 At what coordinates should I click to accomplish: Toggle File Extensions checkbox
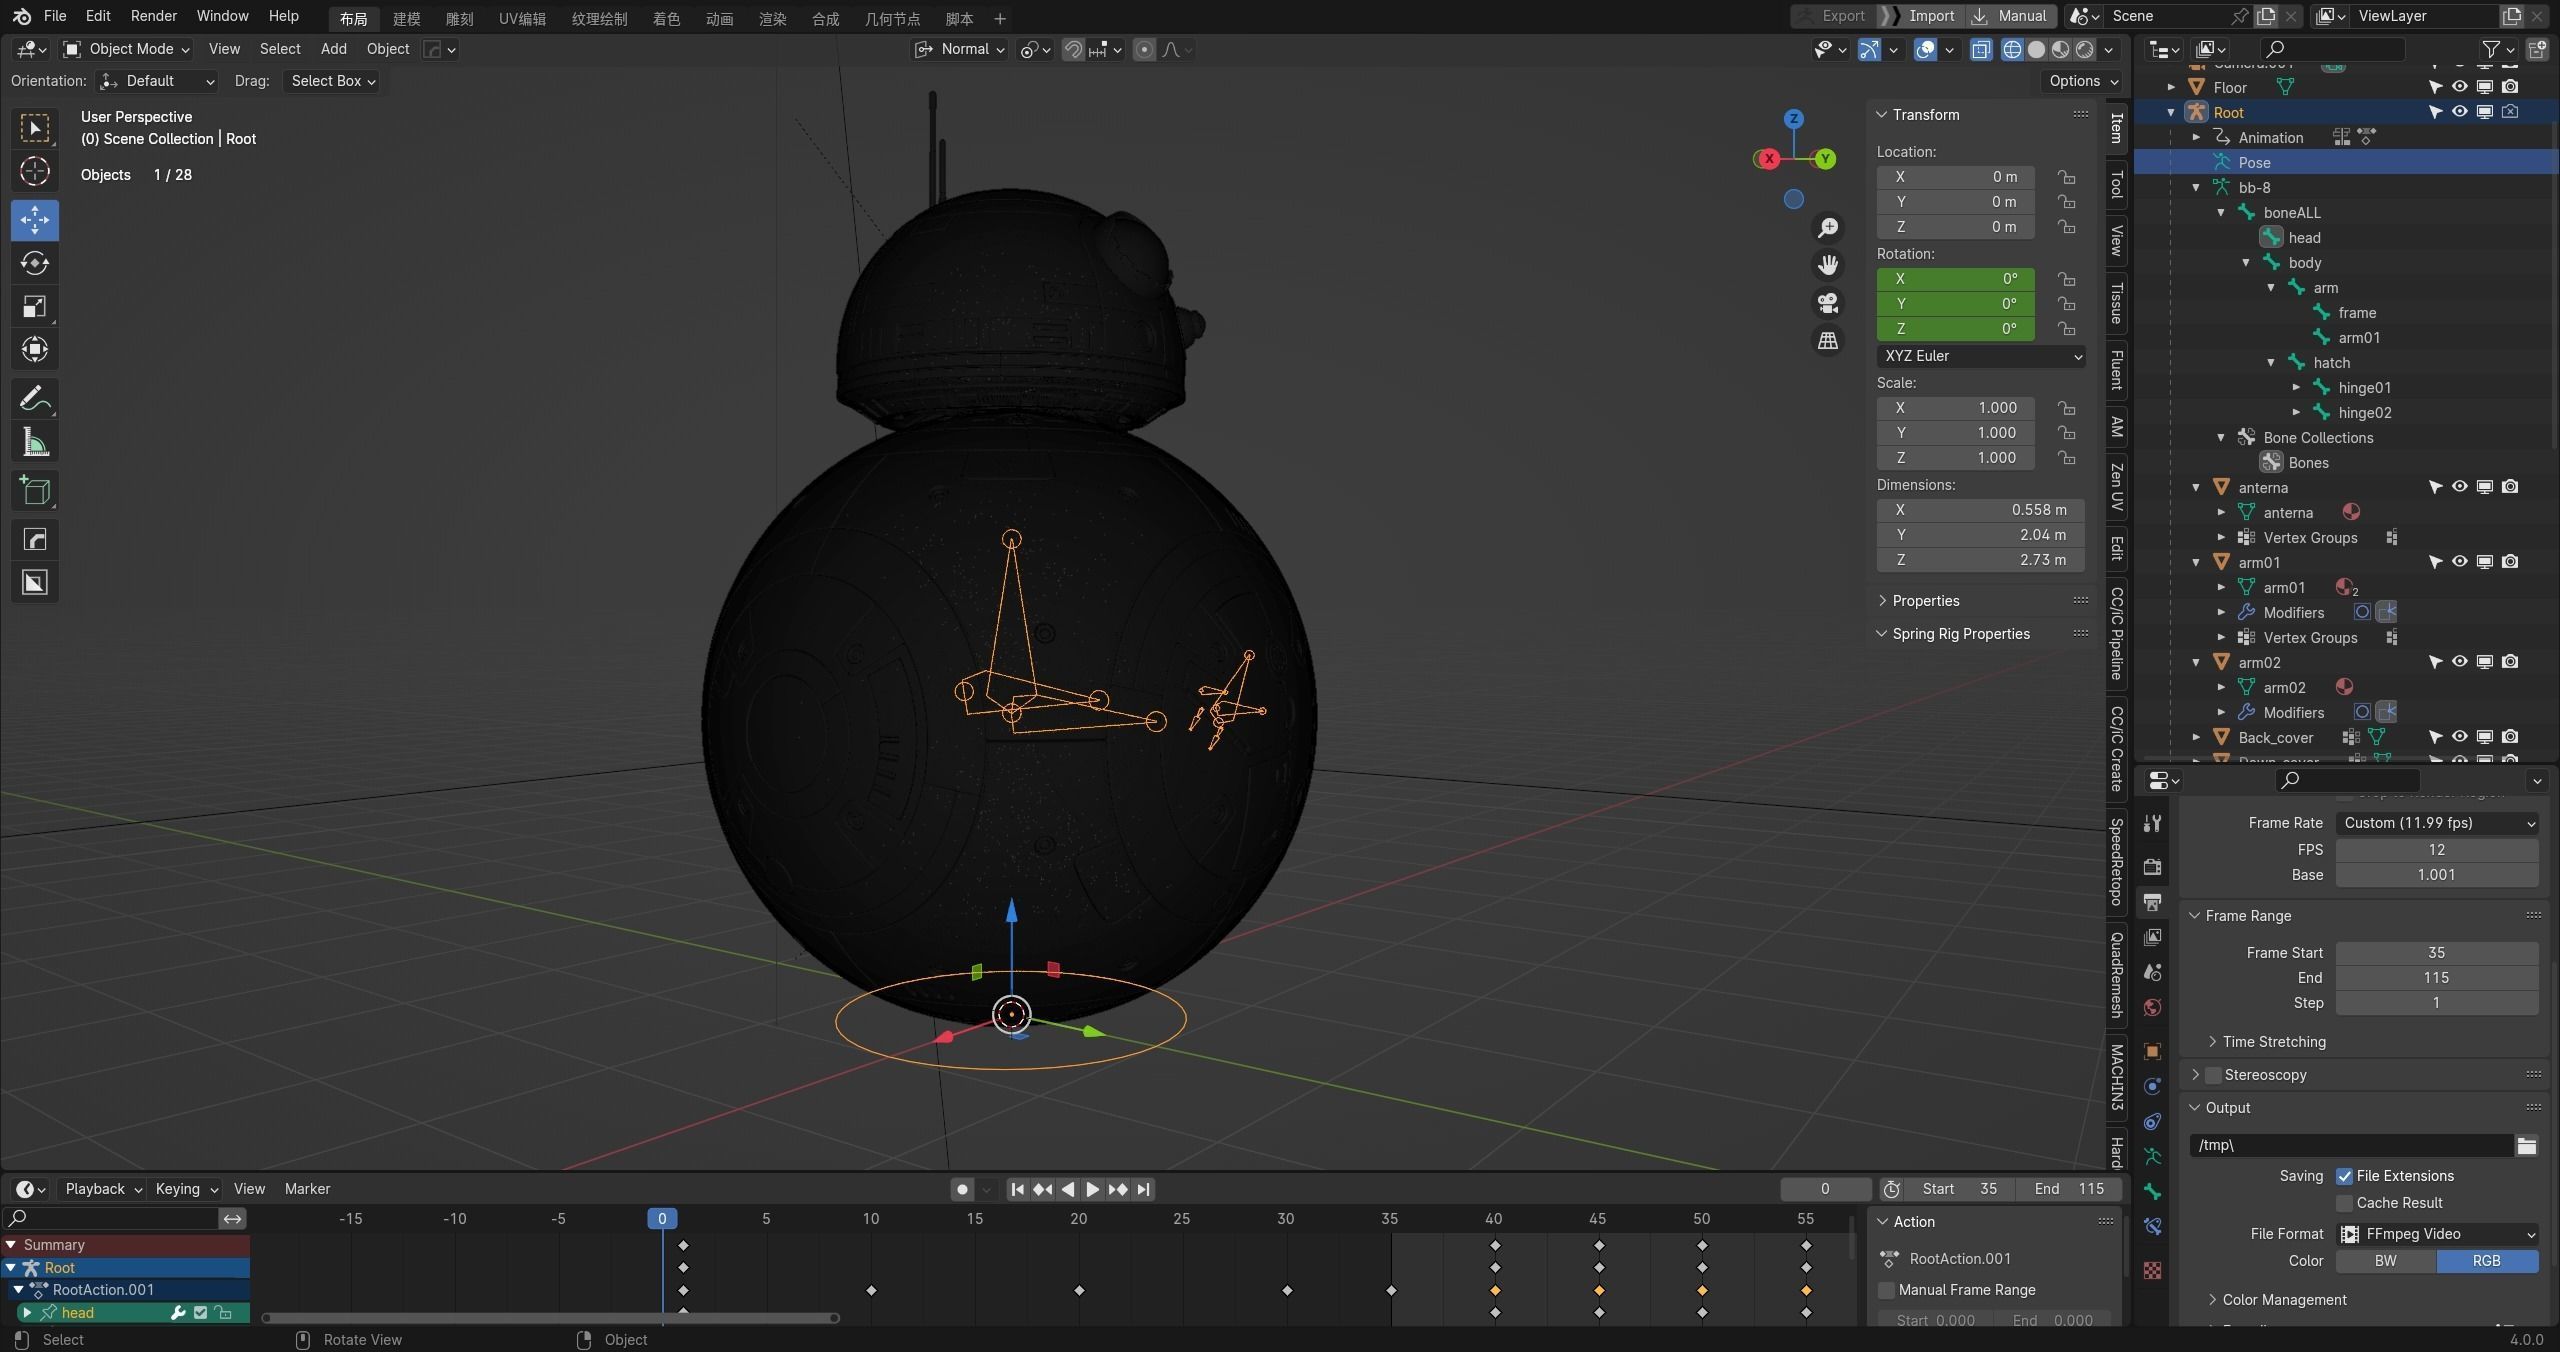[x=2345, y=1176]
